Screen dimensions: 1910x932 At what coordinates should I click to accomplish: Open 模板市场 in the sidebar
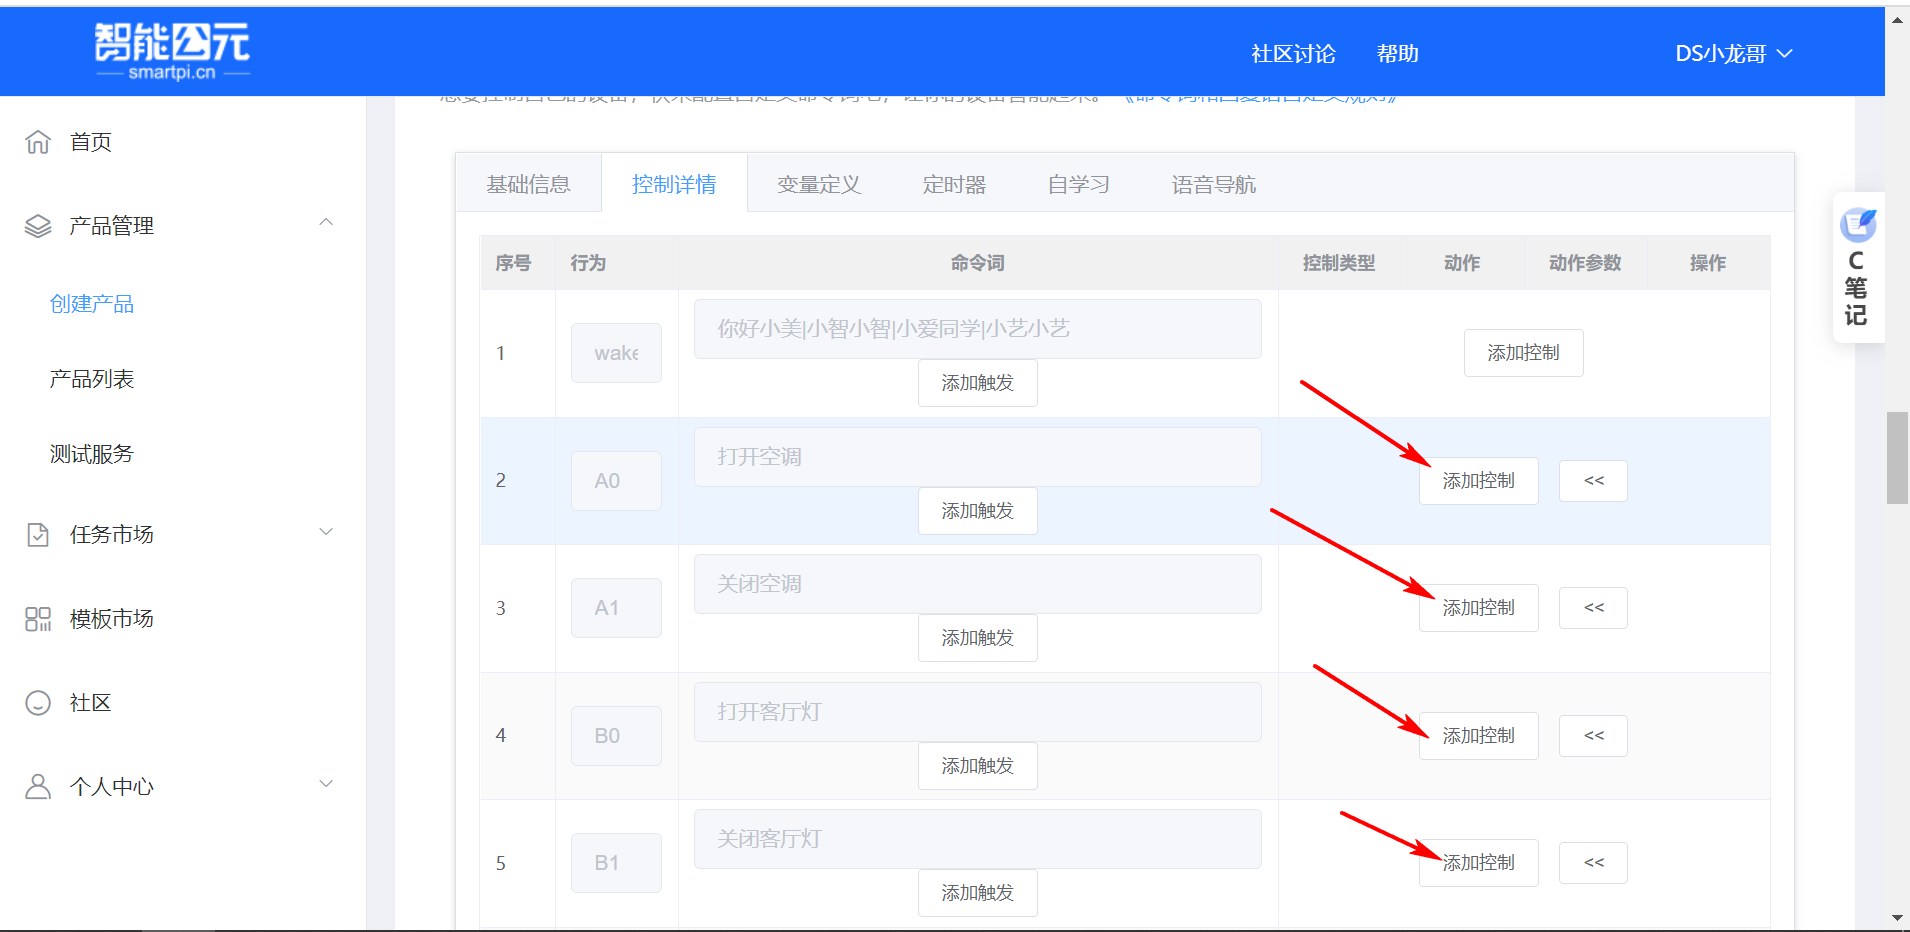(112, 619)
